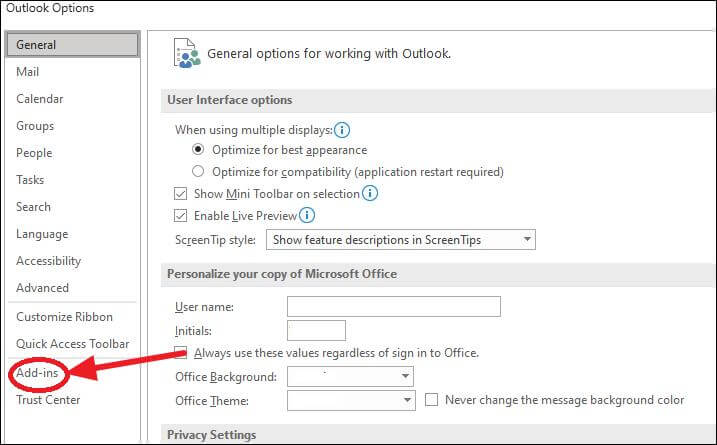Click info icon beside multiple displays label
Viewport: 717px width, 445px height.
342,130
